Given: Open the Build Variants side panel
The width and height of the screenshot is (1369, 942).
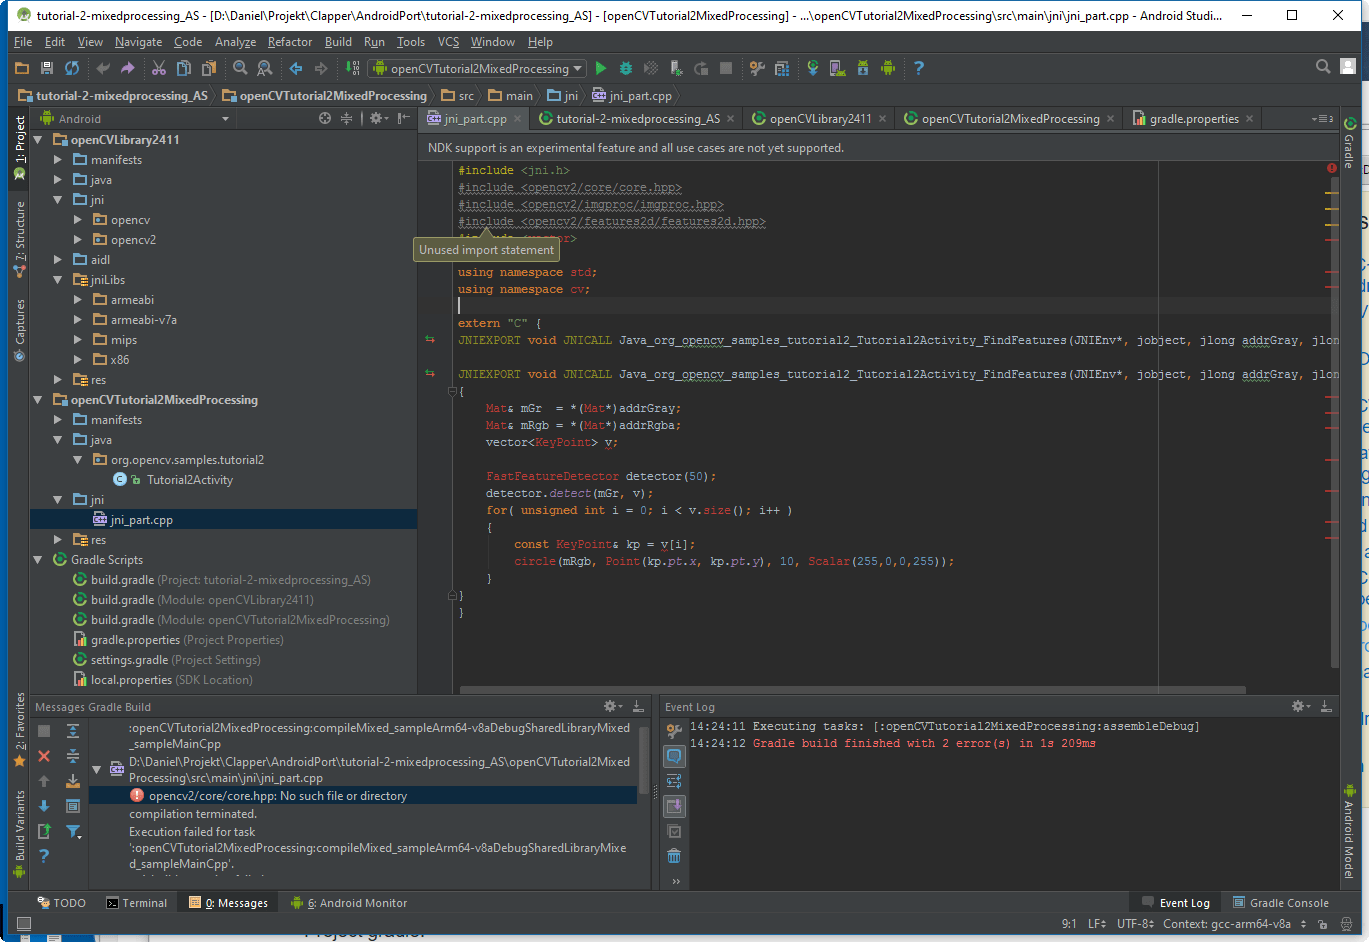Looking at the screenshot, I should click(x=19, y=834).
